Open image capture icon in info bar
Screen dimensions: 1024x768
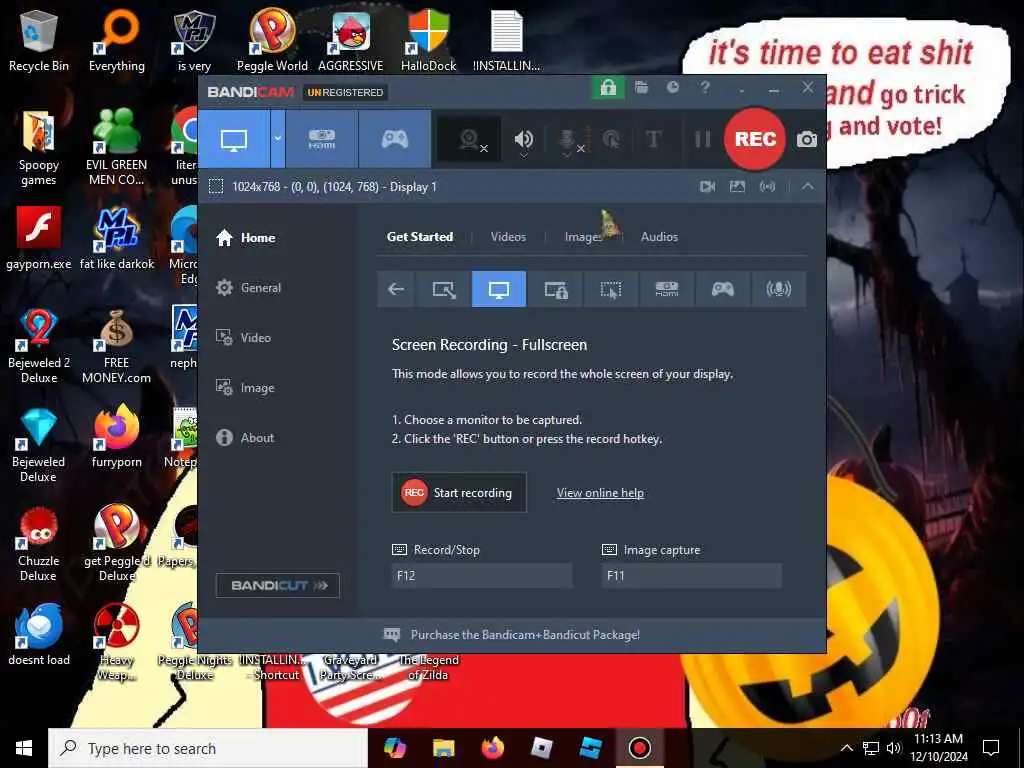coord(737,187)
